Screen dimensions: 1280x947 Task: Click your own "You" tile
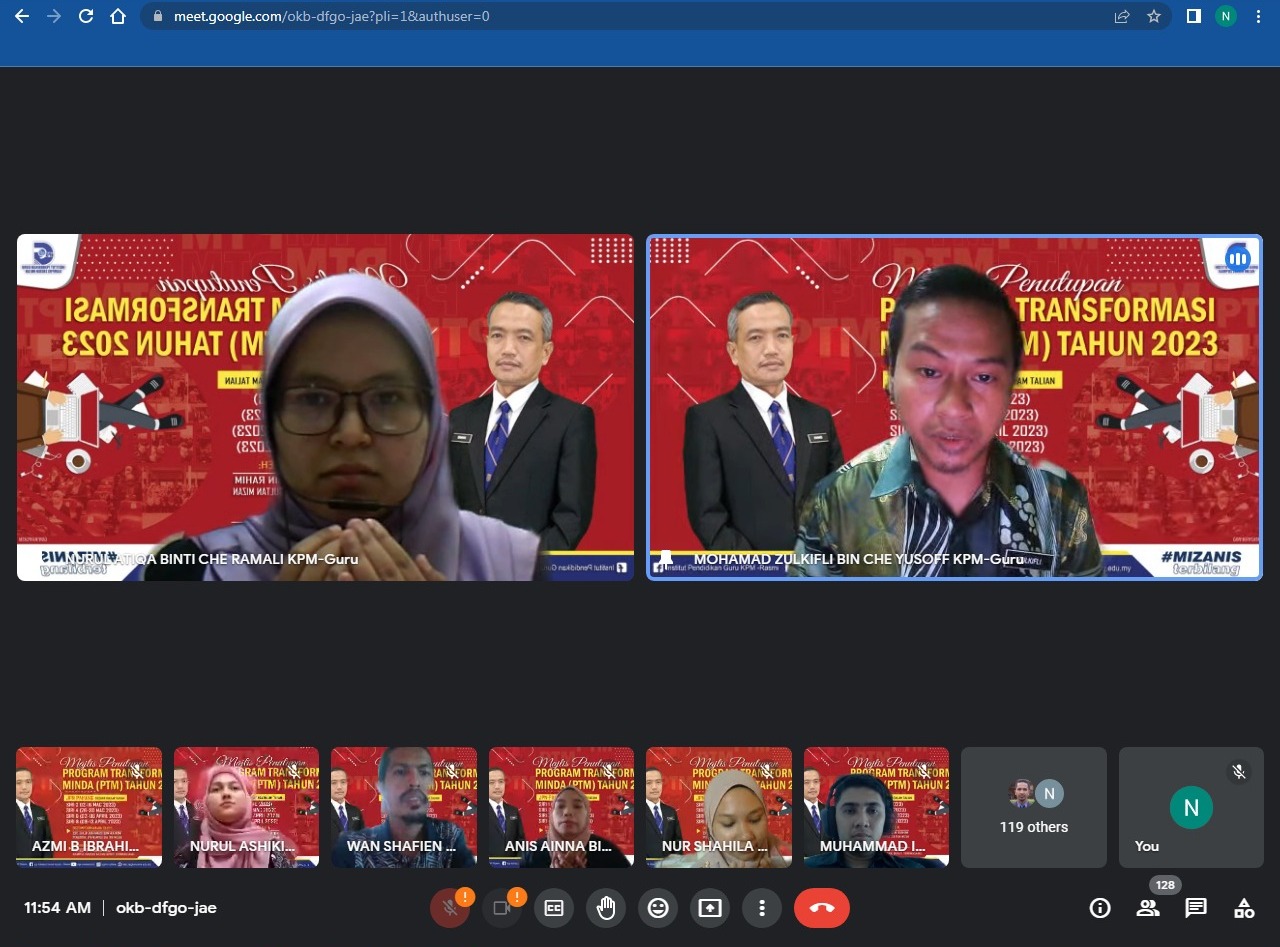(1191, 807)
